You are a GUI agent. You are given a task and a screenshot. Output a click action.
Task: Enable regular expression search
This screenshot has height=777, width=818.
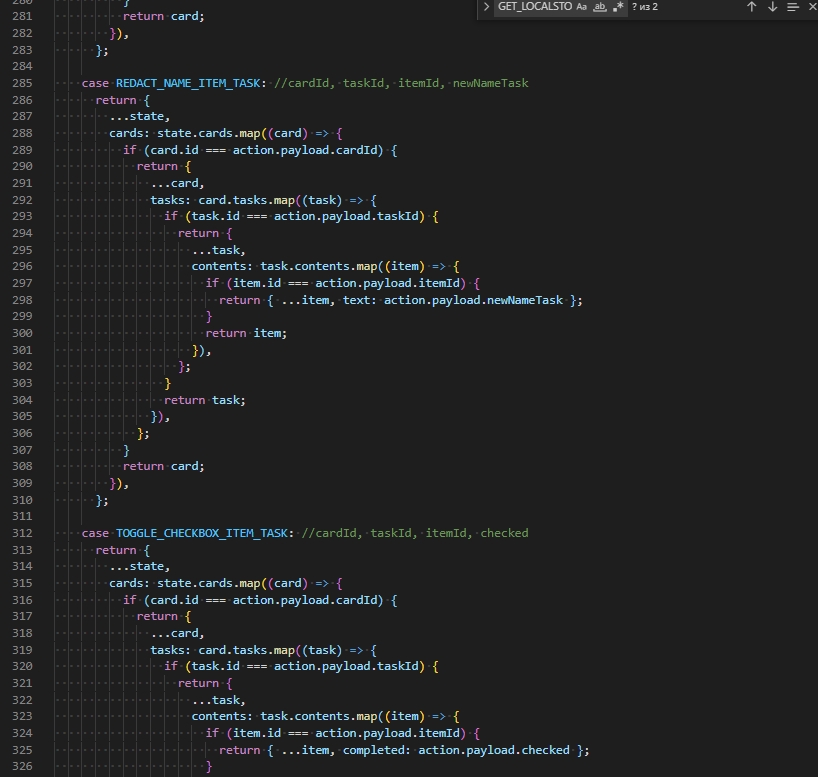tap(618, 7)
